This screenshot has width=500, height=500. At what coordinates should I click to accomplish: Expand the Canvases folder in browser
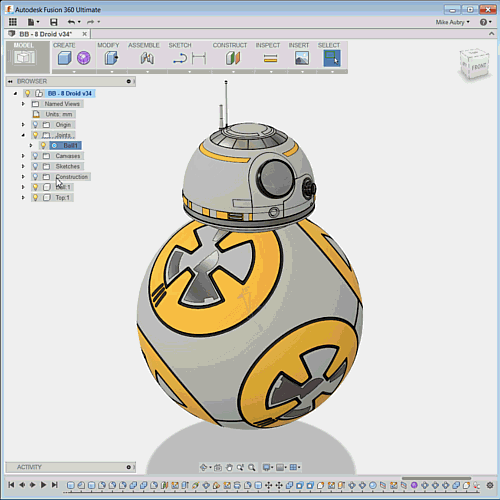click(x=23, y=156)
